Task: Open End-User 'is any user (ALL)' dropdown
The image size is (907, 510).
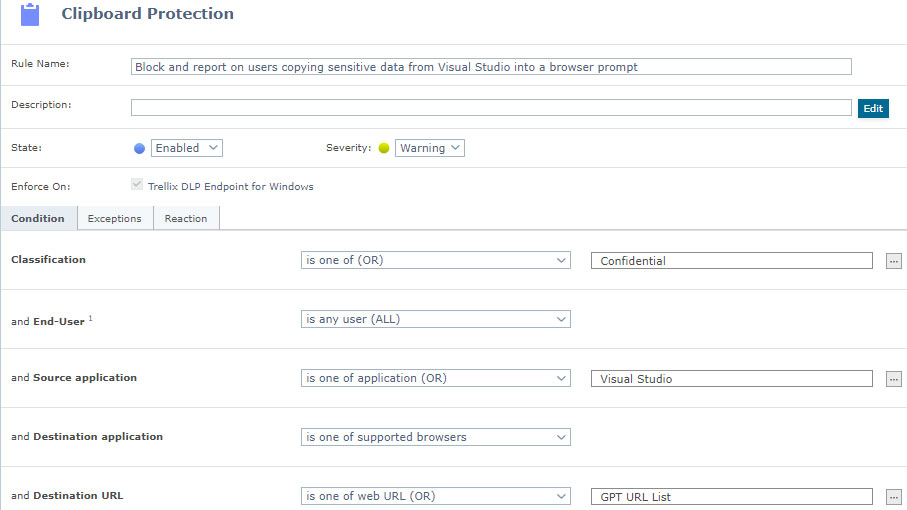Action: click(435, 319)
